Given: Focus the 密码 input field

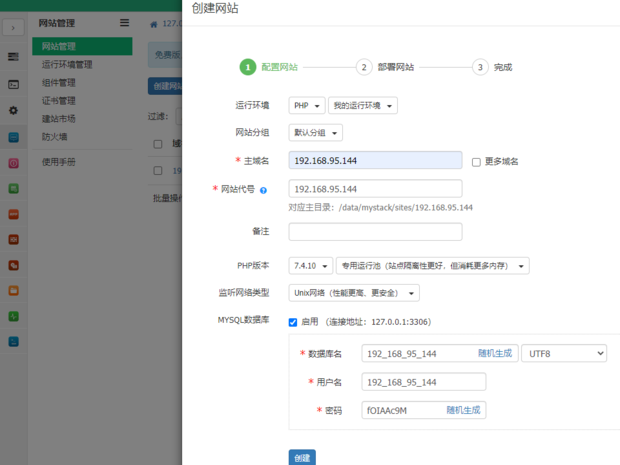Looking at the screenshot, I should tap(423, 410).
